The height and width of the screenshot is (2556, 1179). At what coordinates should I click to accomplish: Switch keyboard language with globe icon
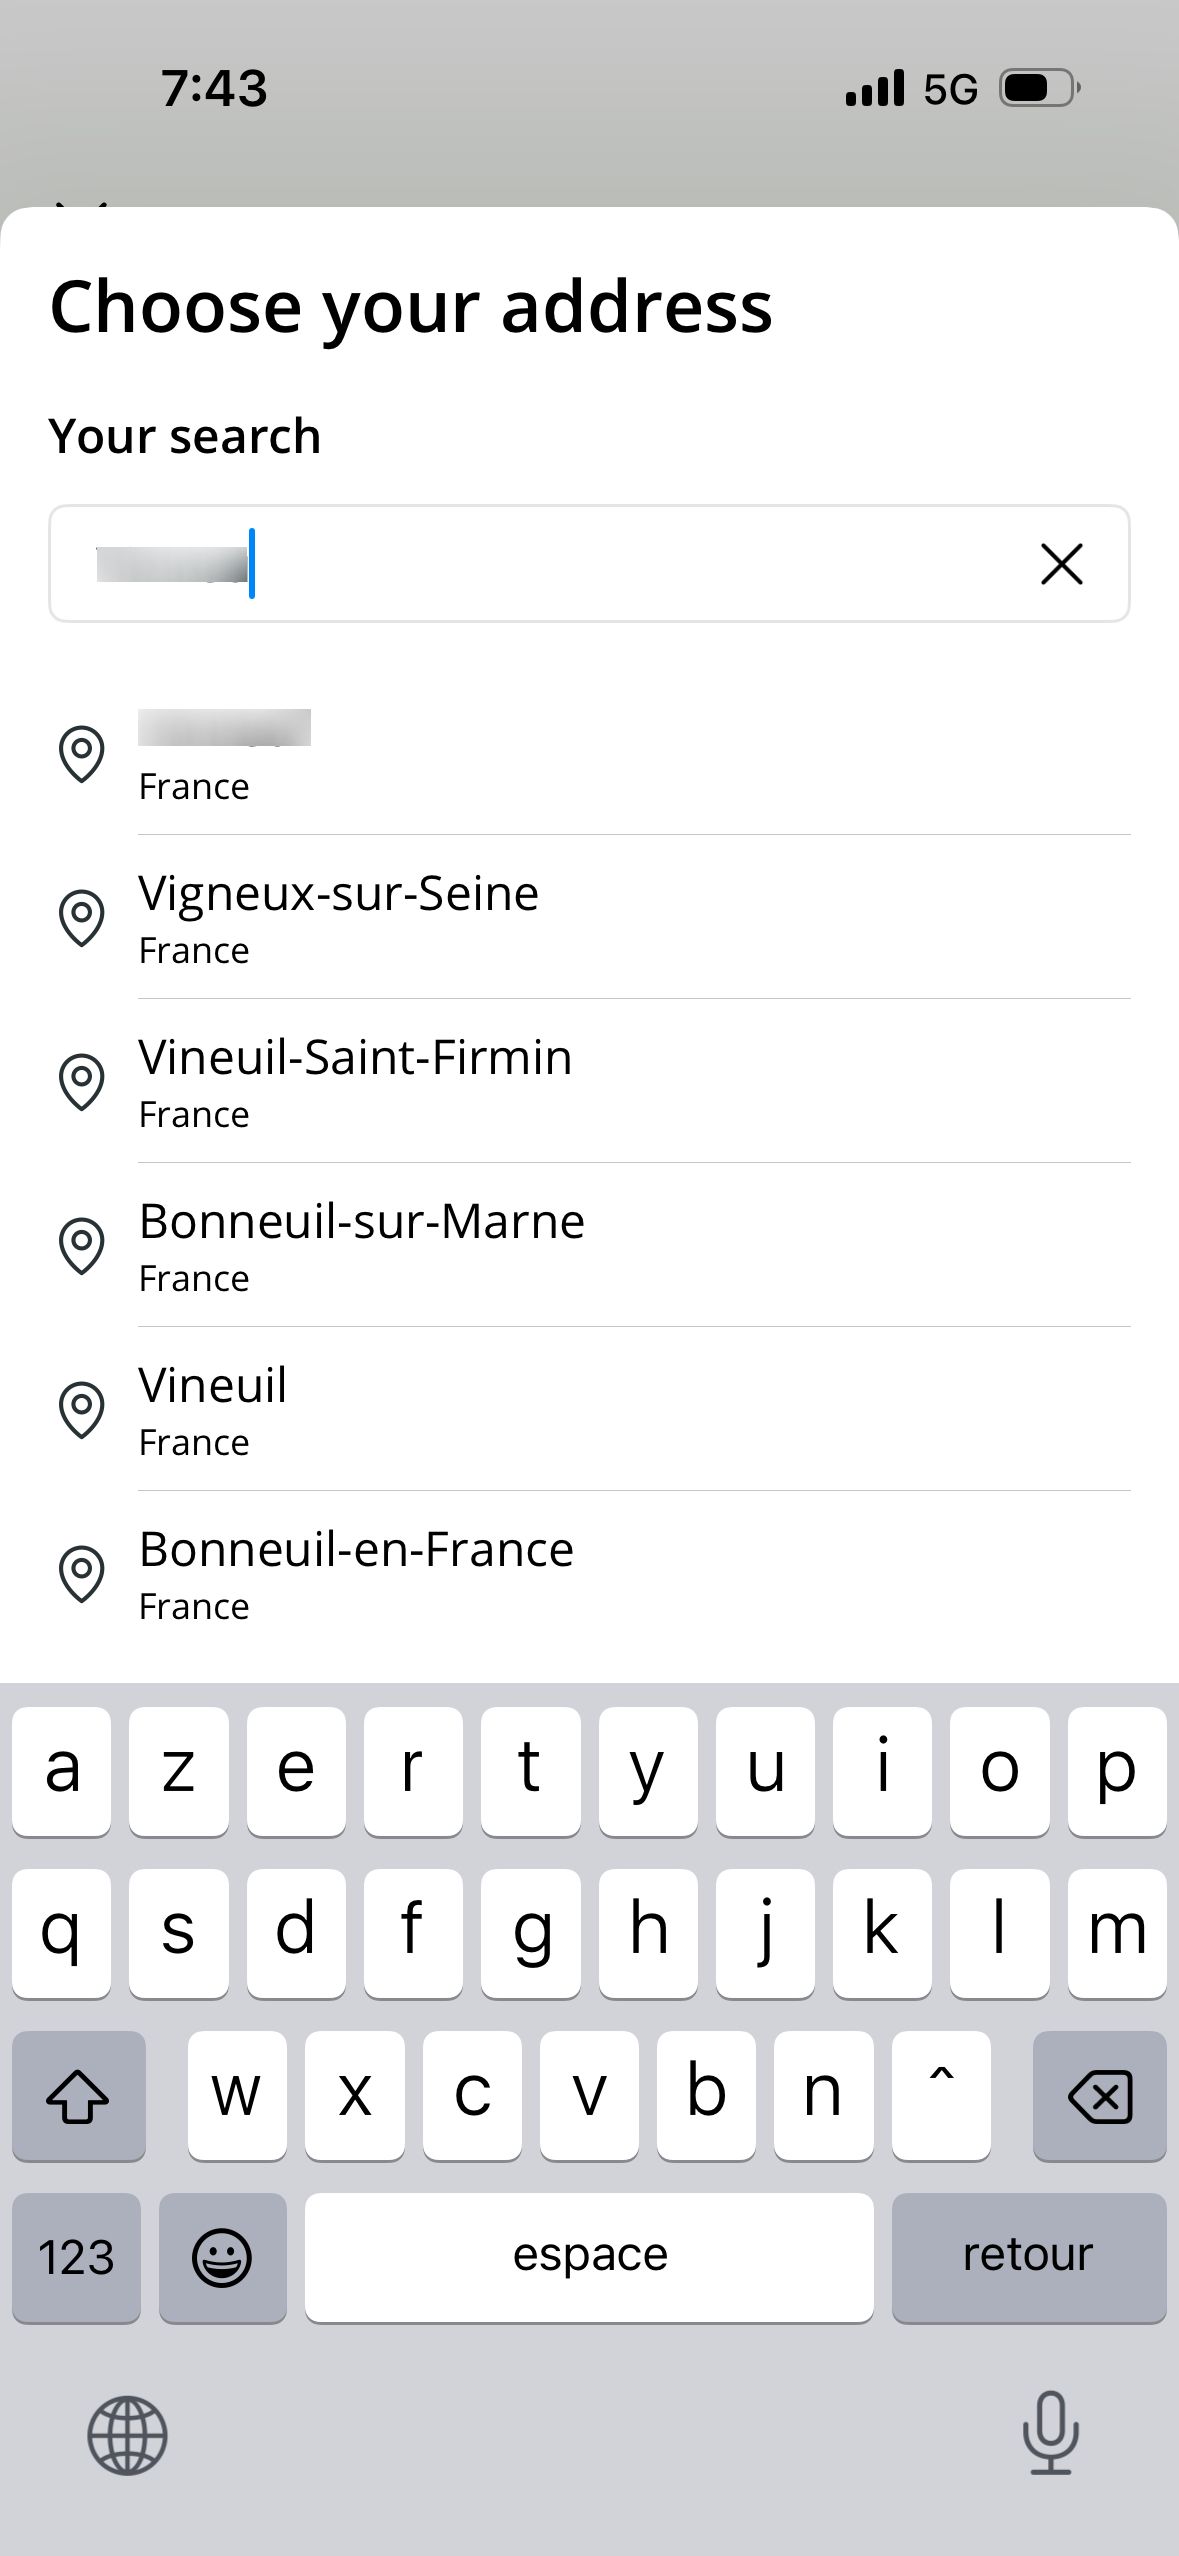(x=127, y=2435)
